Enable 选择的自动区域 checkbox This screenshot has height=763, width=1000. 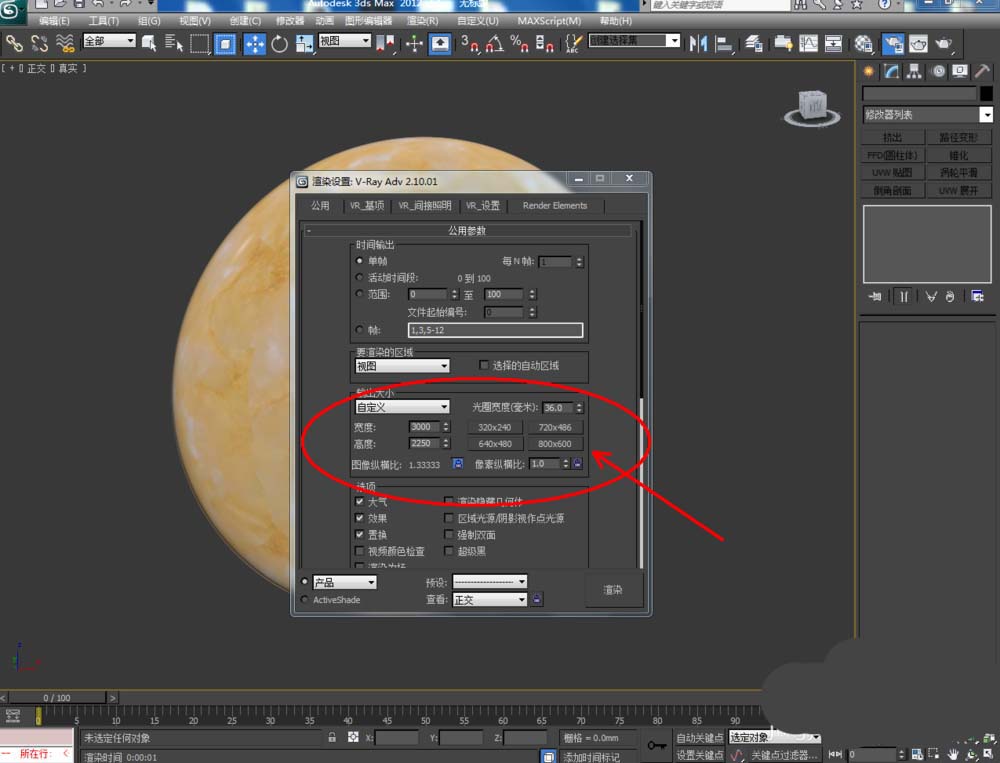pyautogui.click(x=484, y=365)
